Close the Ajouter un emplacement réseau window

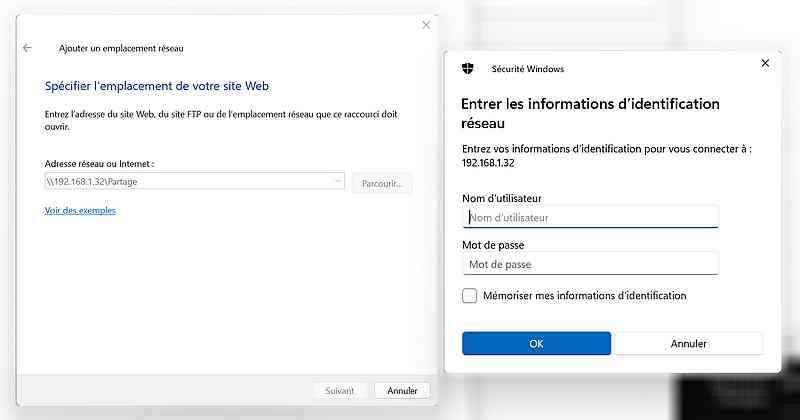click(x=426, y=25)
